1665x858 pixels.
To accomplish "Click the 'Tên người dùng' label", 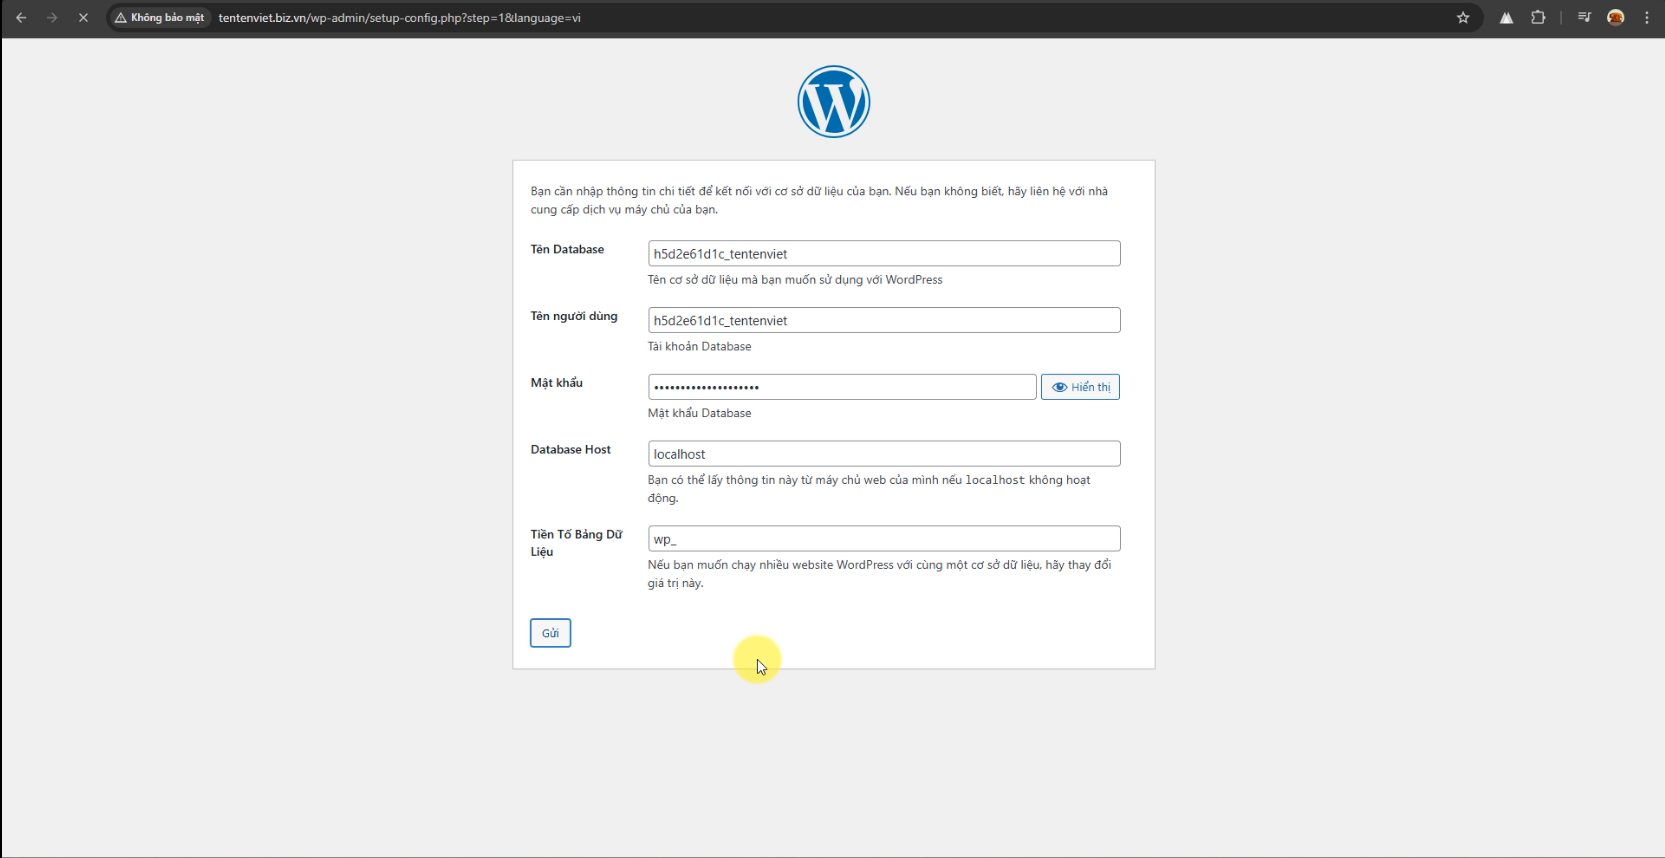I will click(574, 316).
